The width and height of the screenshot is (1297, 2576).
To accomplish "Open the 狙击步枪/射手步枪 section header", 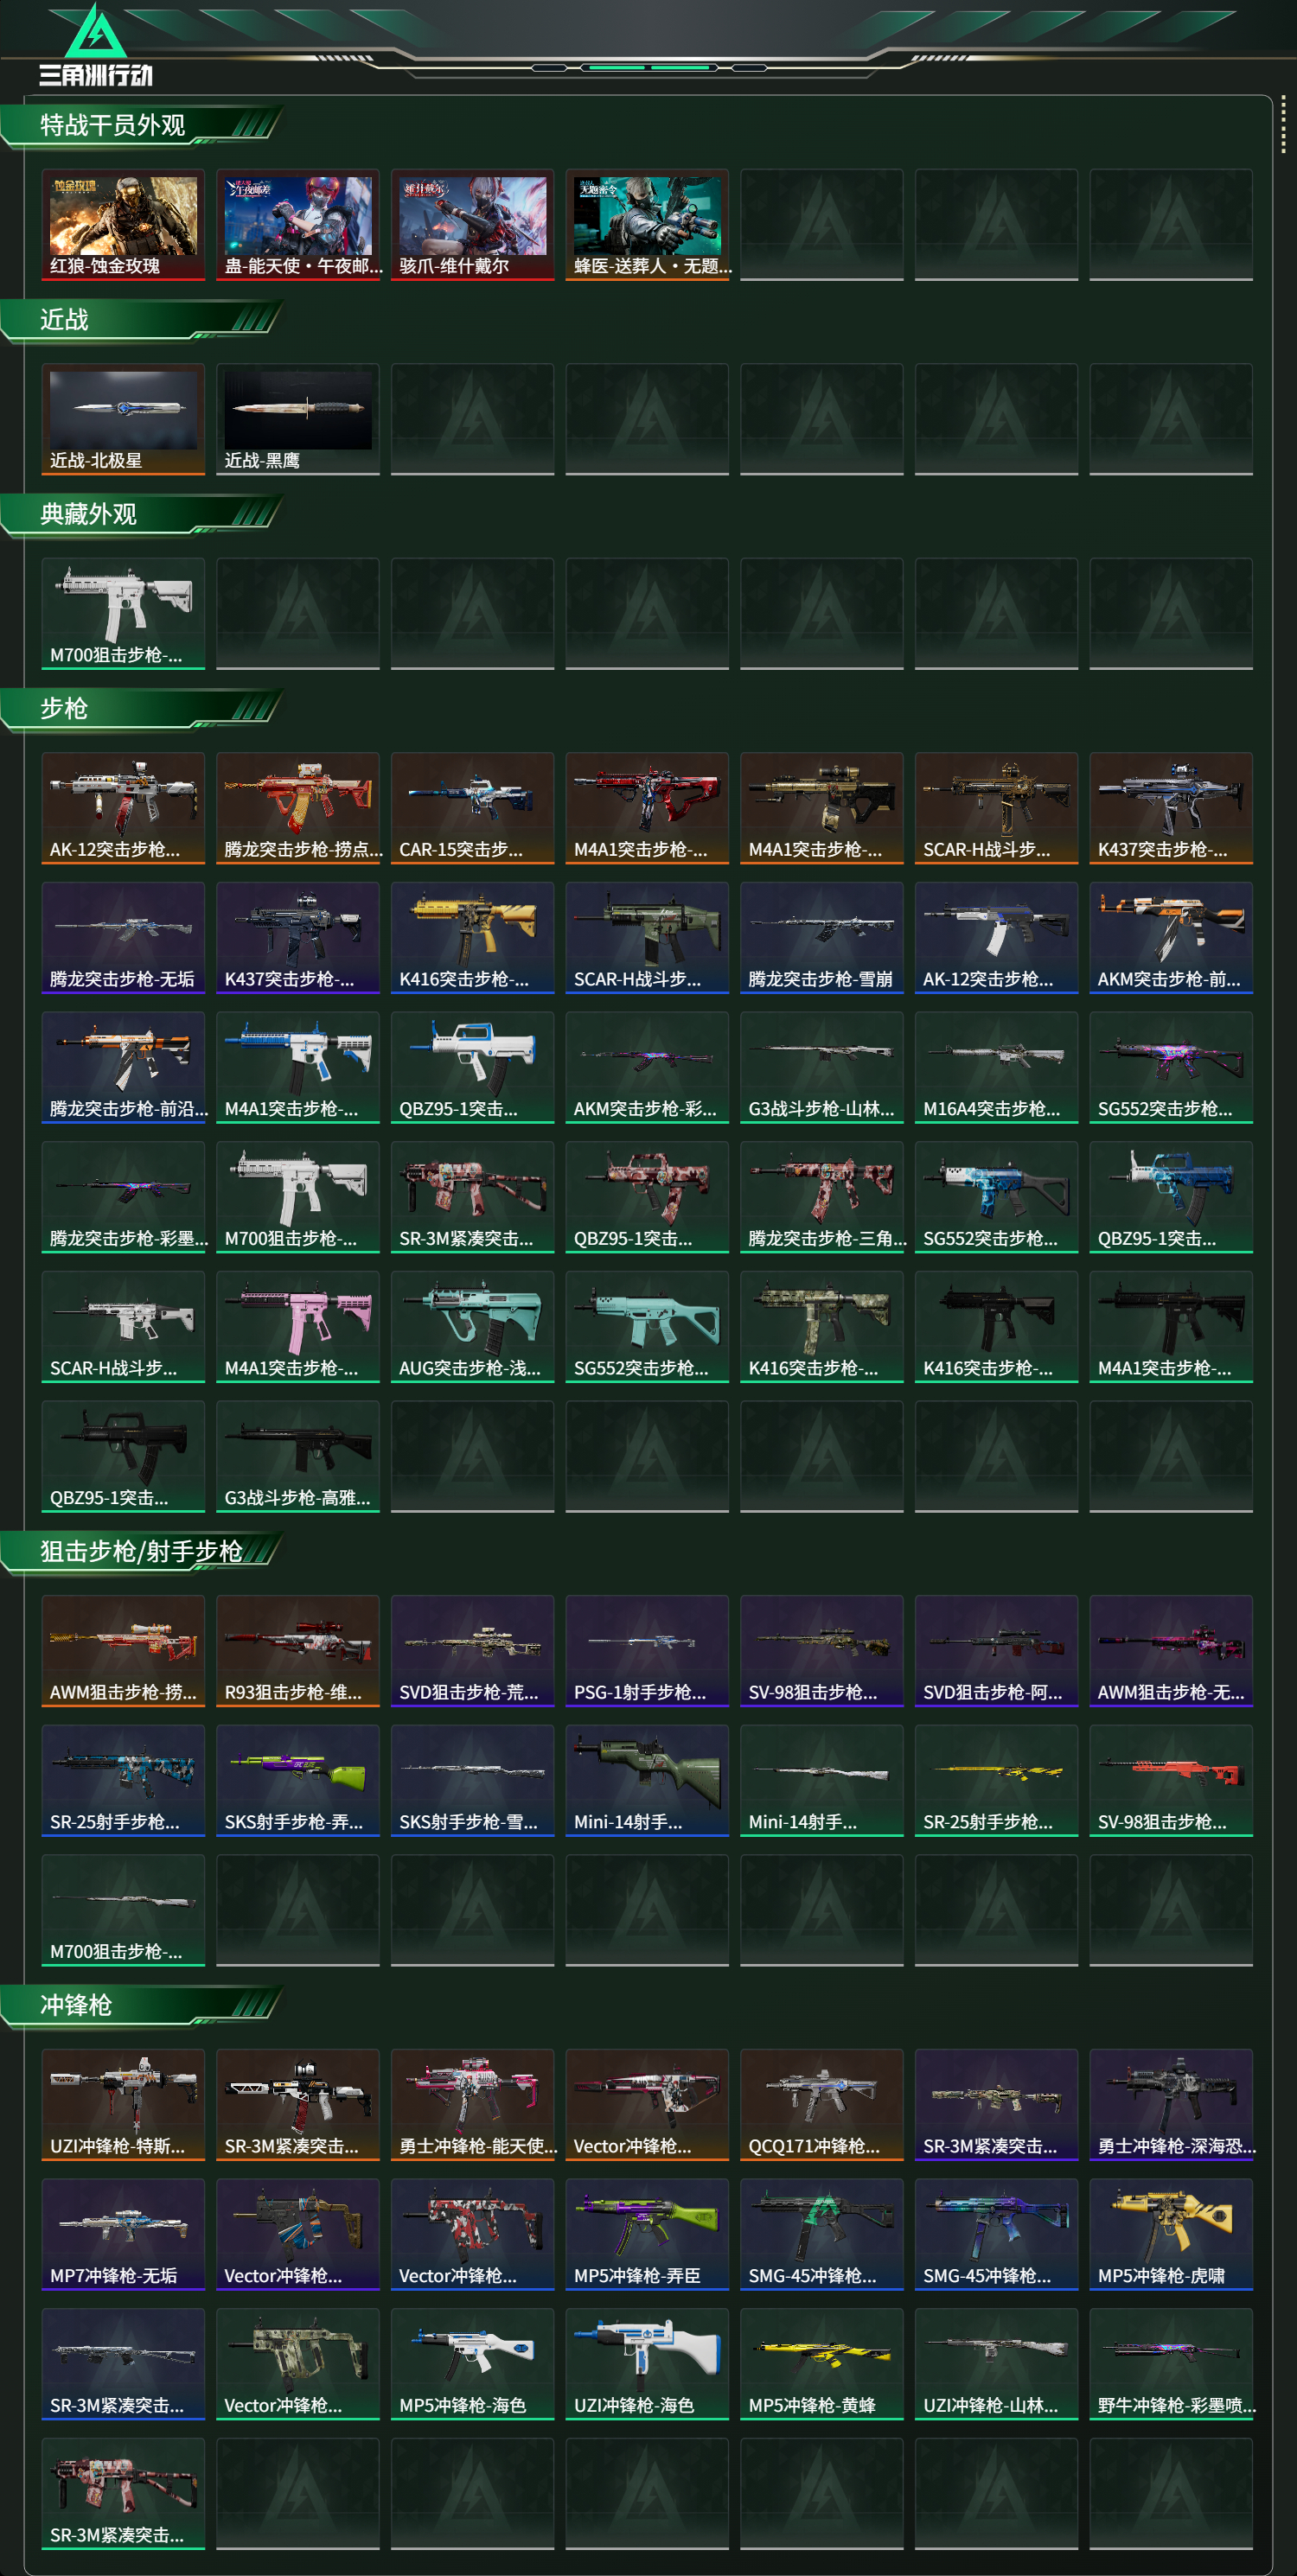I will pos(140,1552).
